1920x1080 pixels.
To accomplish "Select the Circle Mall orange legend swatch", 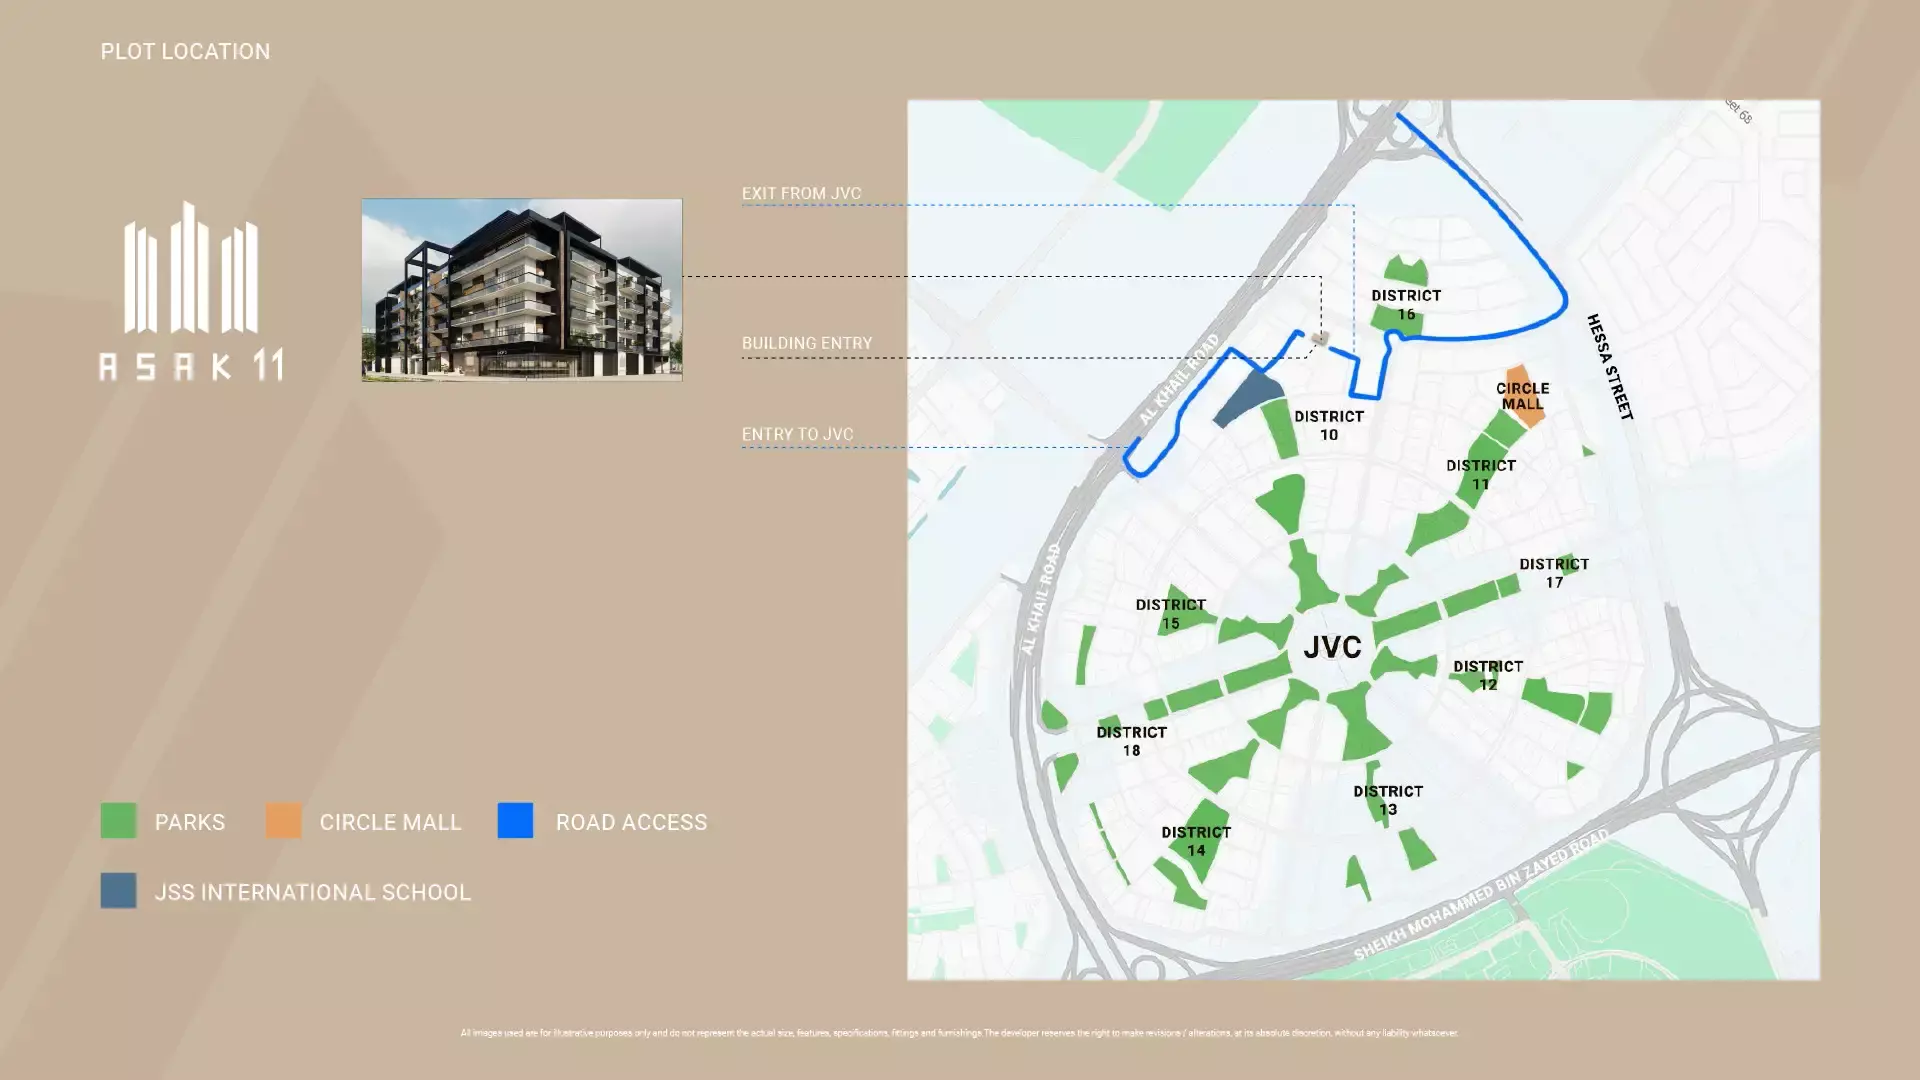I will pyautogui.click(x=283, y=822).
